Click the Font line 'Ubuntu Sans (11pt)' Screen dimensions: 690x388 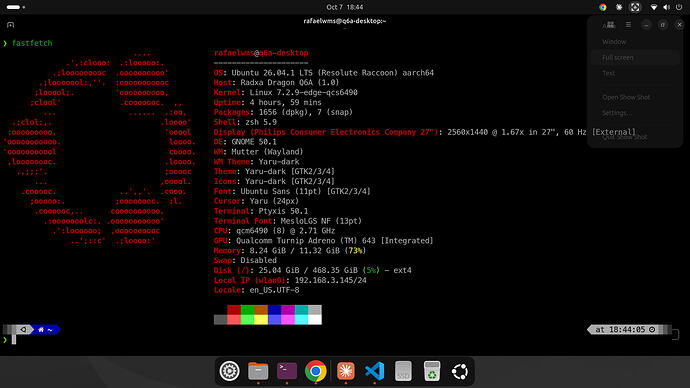[x=281, y=191]
